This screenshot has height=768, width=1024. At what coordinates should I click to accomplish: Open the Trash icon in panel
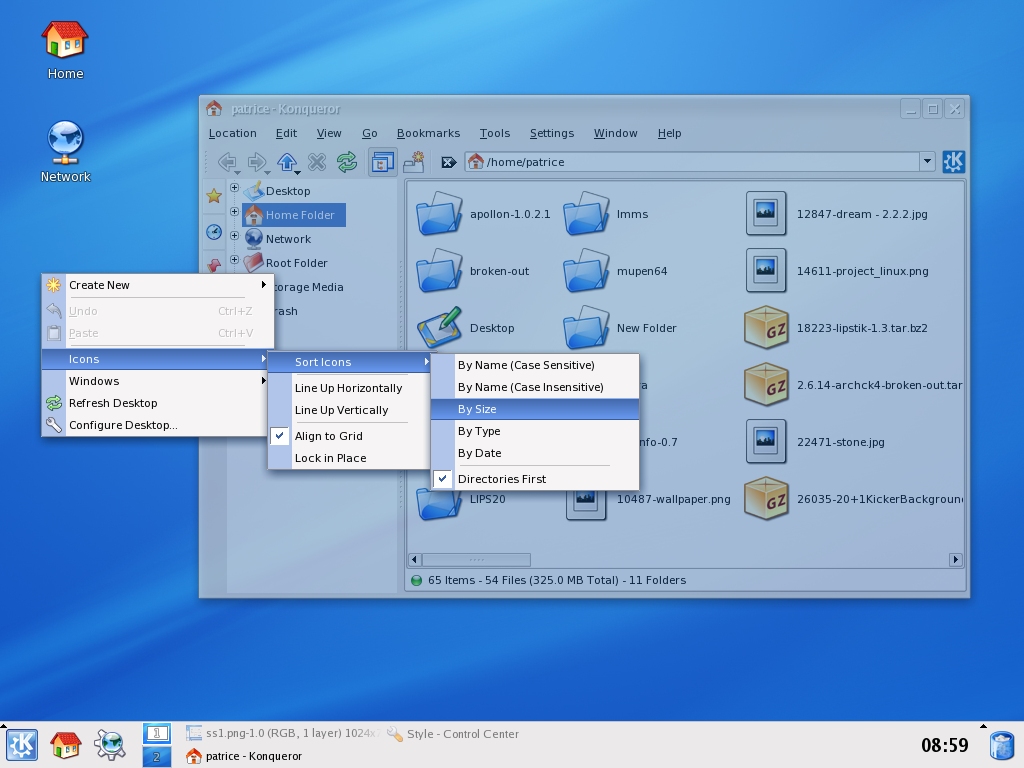point(1002,746)
